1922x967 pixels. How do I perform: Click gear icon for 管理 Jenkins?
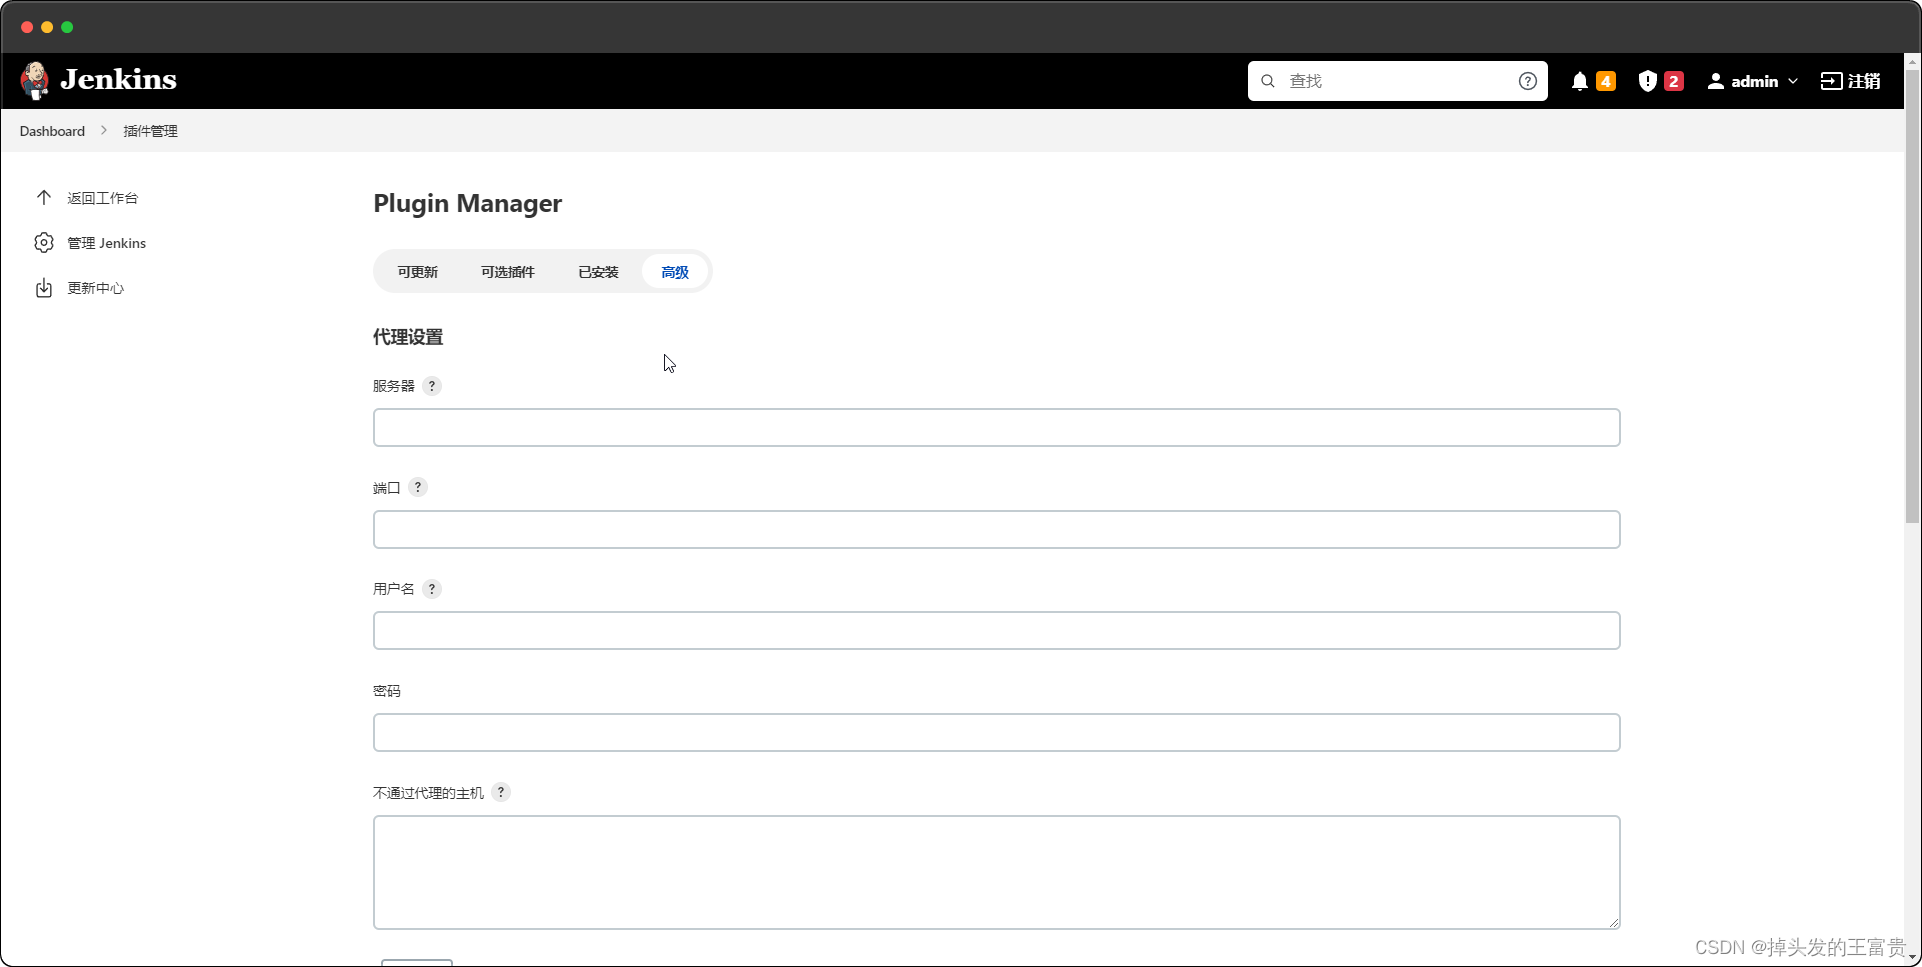point(44,243)
